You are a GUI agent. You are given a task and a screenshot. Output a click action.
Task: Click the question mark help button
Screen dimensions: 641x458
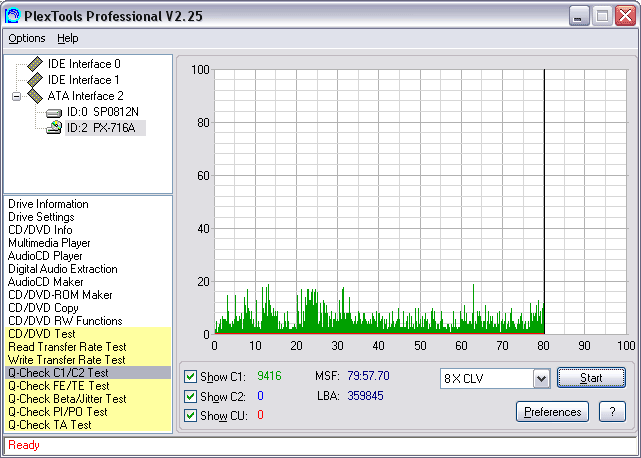612,412
